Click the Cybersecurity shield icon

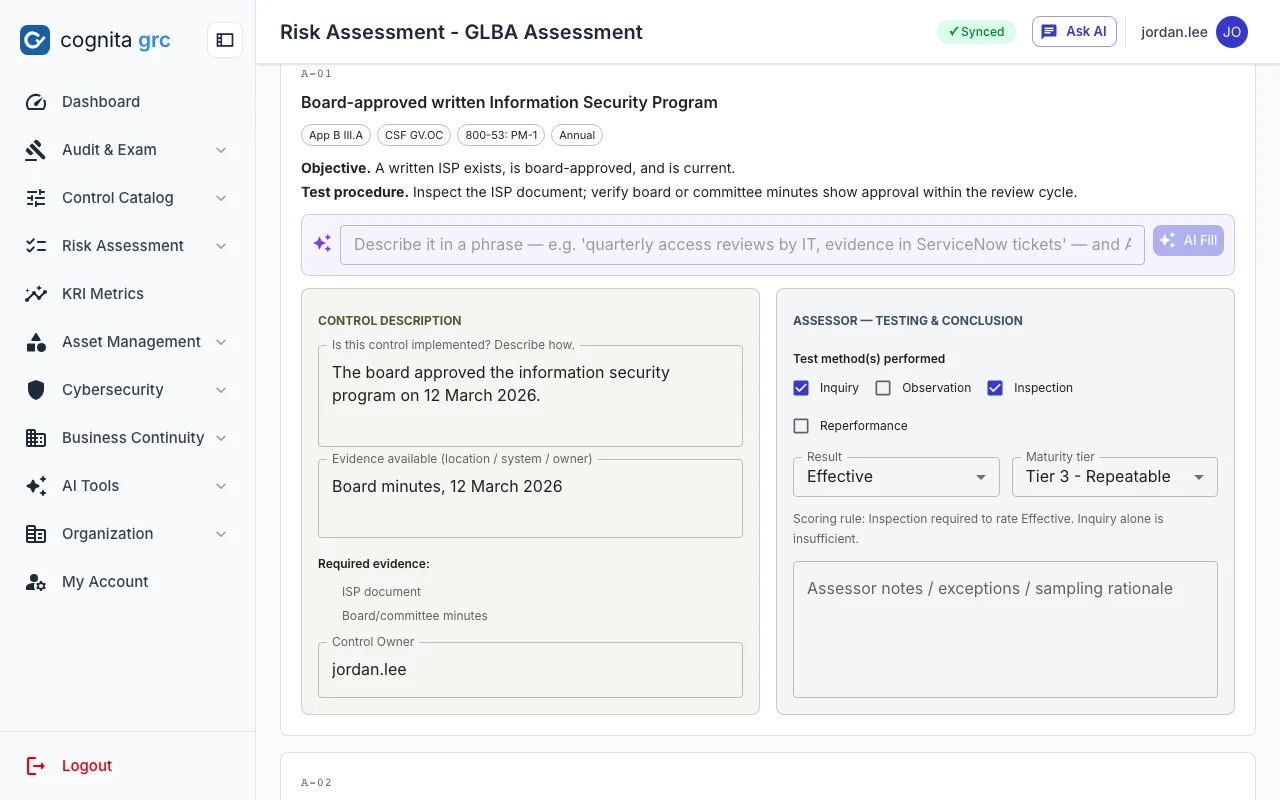(36, 390)
